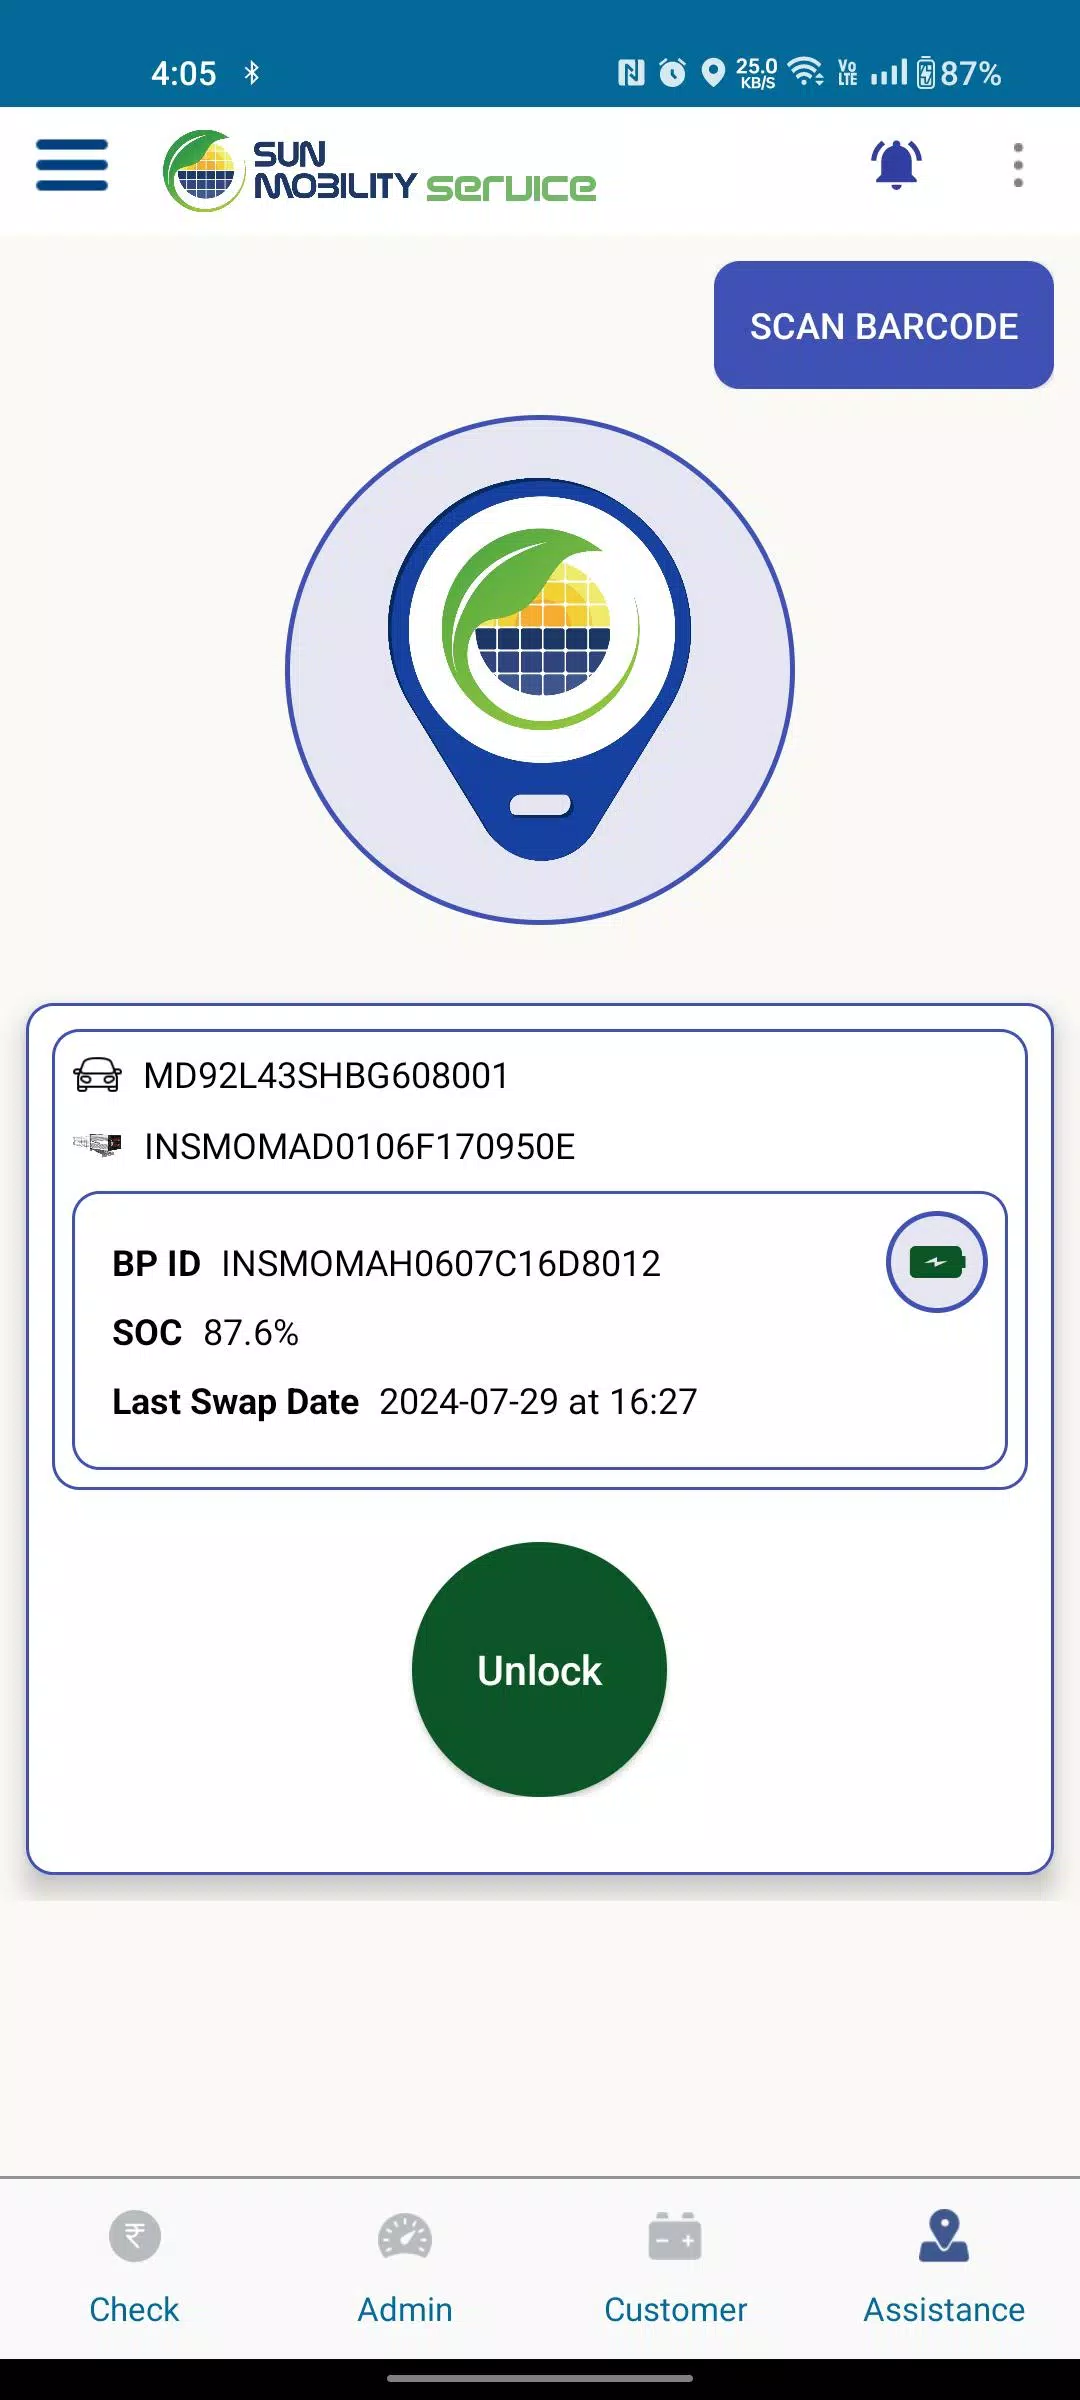Tap the green Unlock button
The width and height of the screenshot is (1080, 2400).
pyautogui.click(x=540, y=1669)
